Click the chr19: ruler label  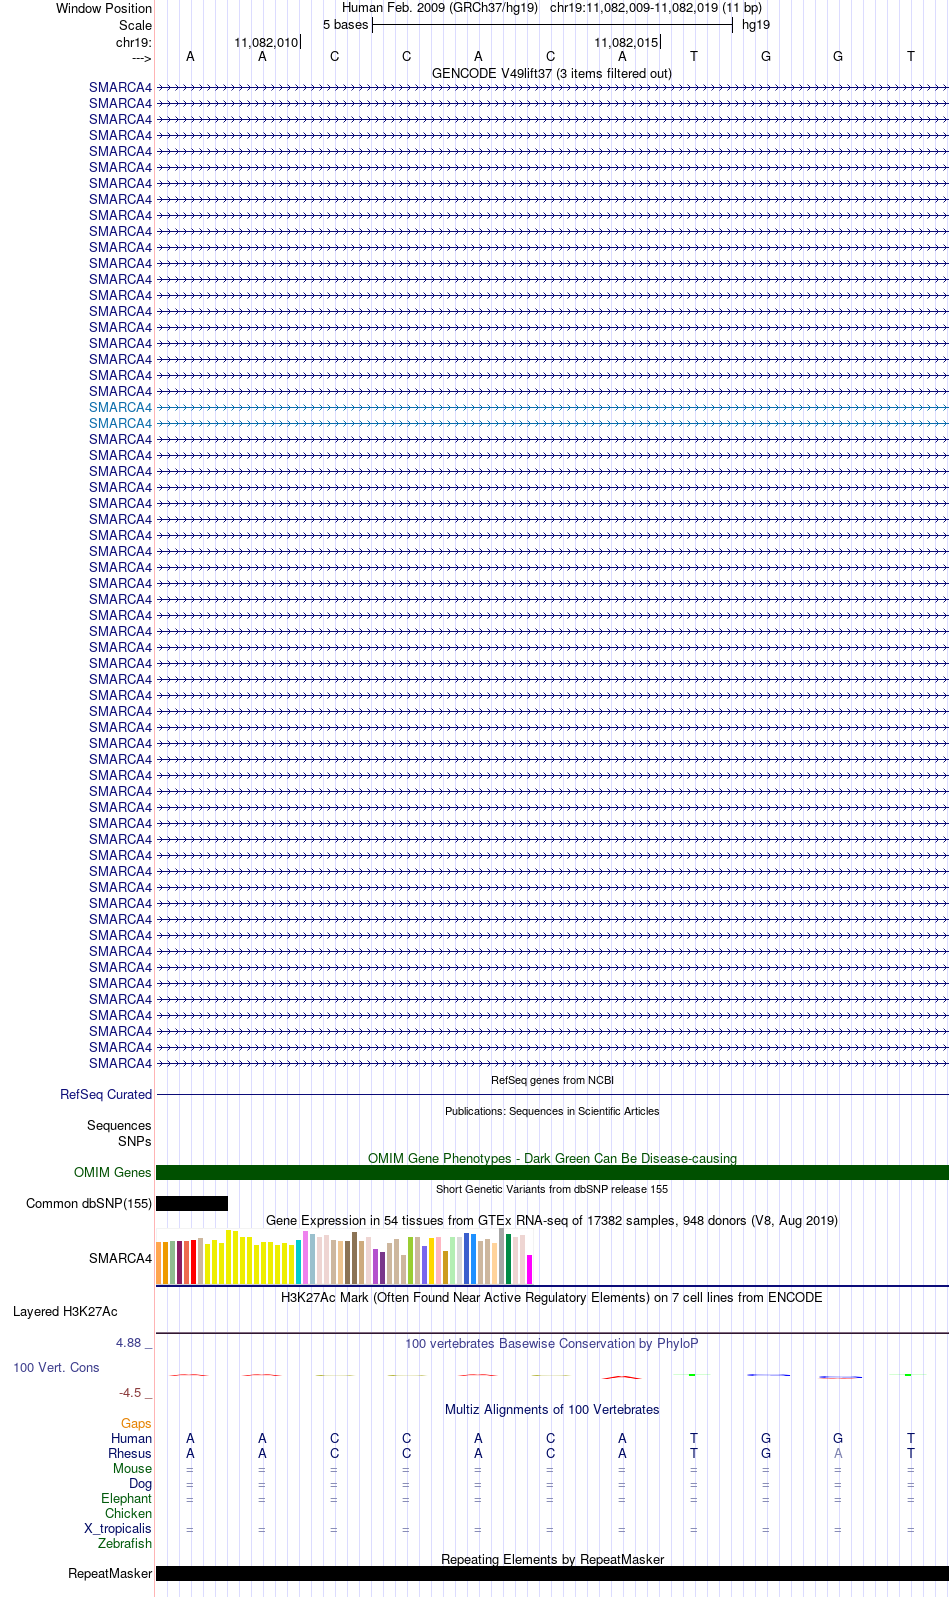134,42
